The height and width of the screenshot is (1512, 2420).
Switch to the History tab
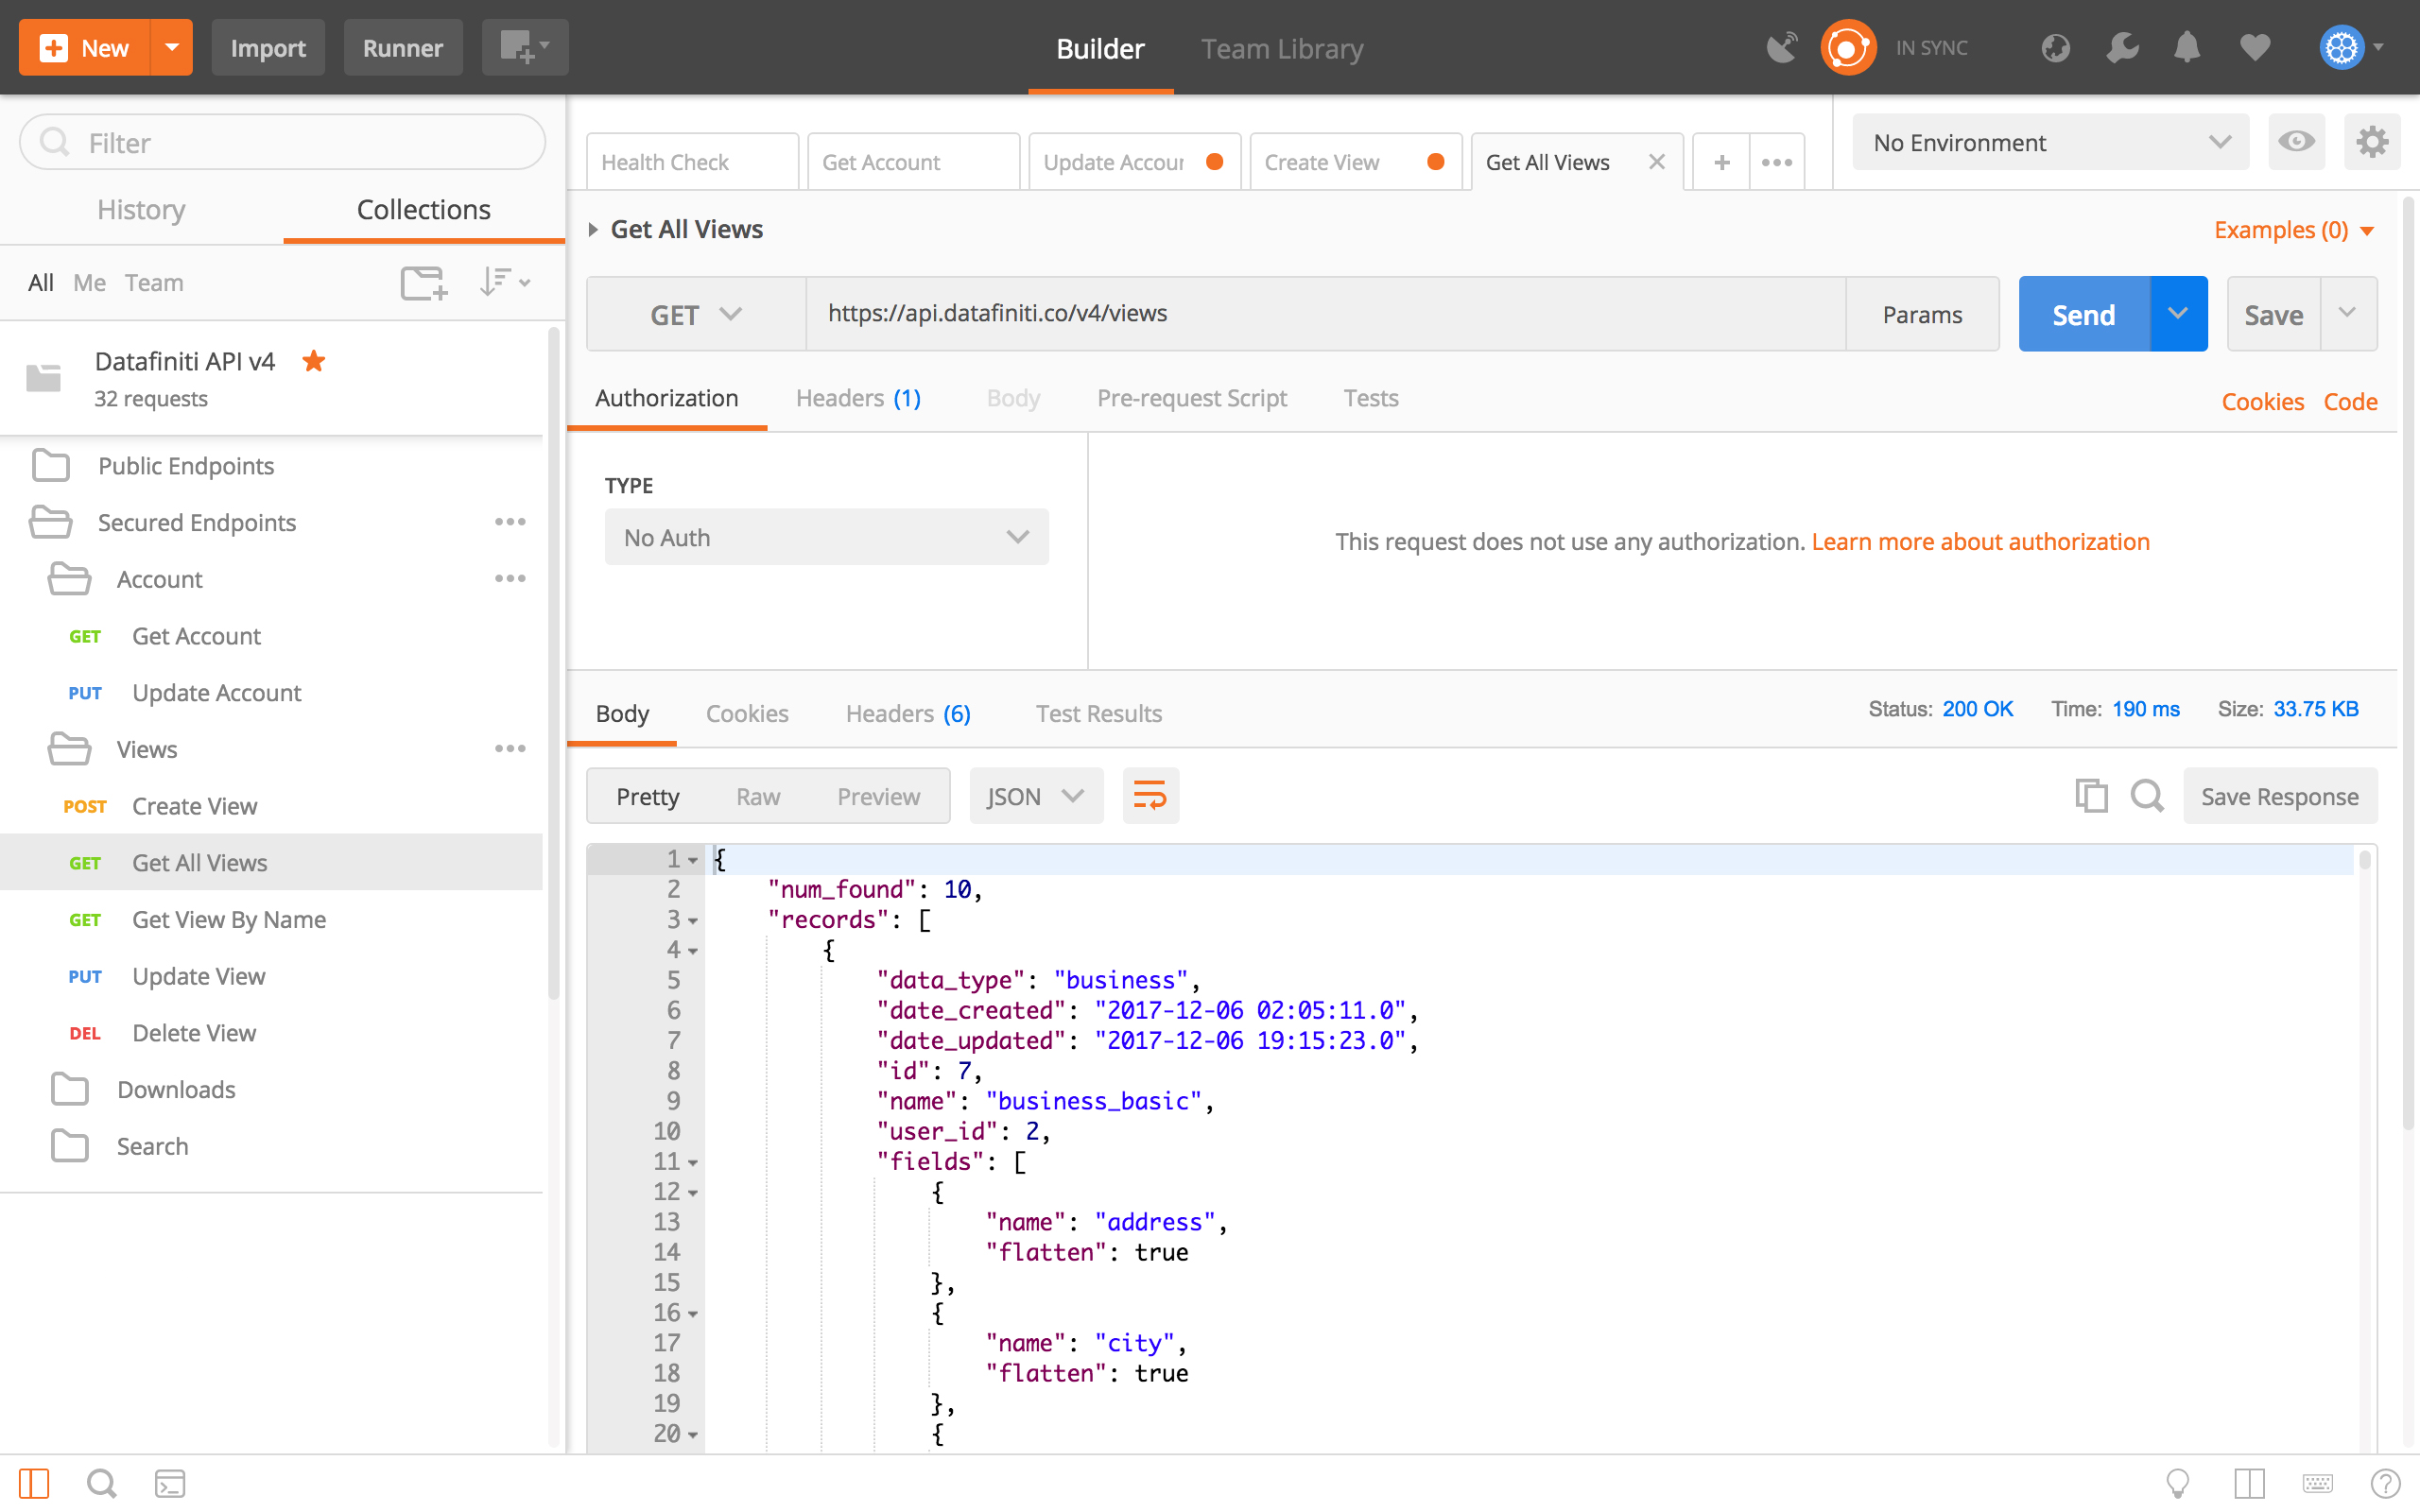pyautogui.click(x=141, y=209)
